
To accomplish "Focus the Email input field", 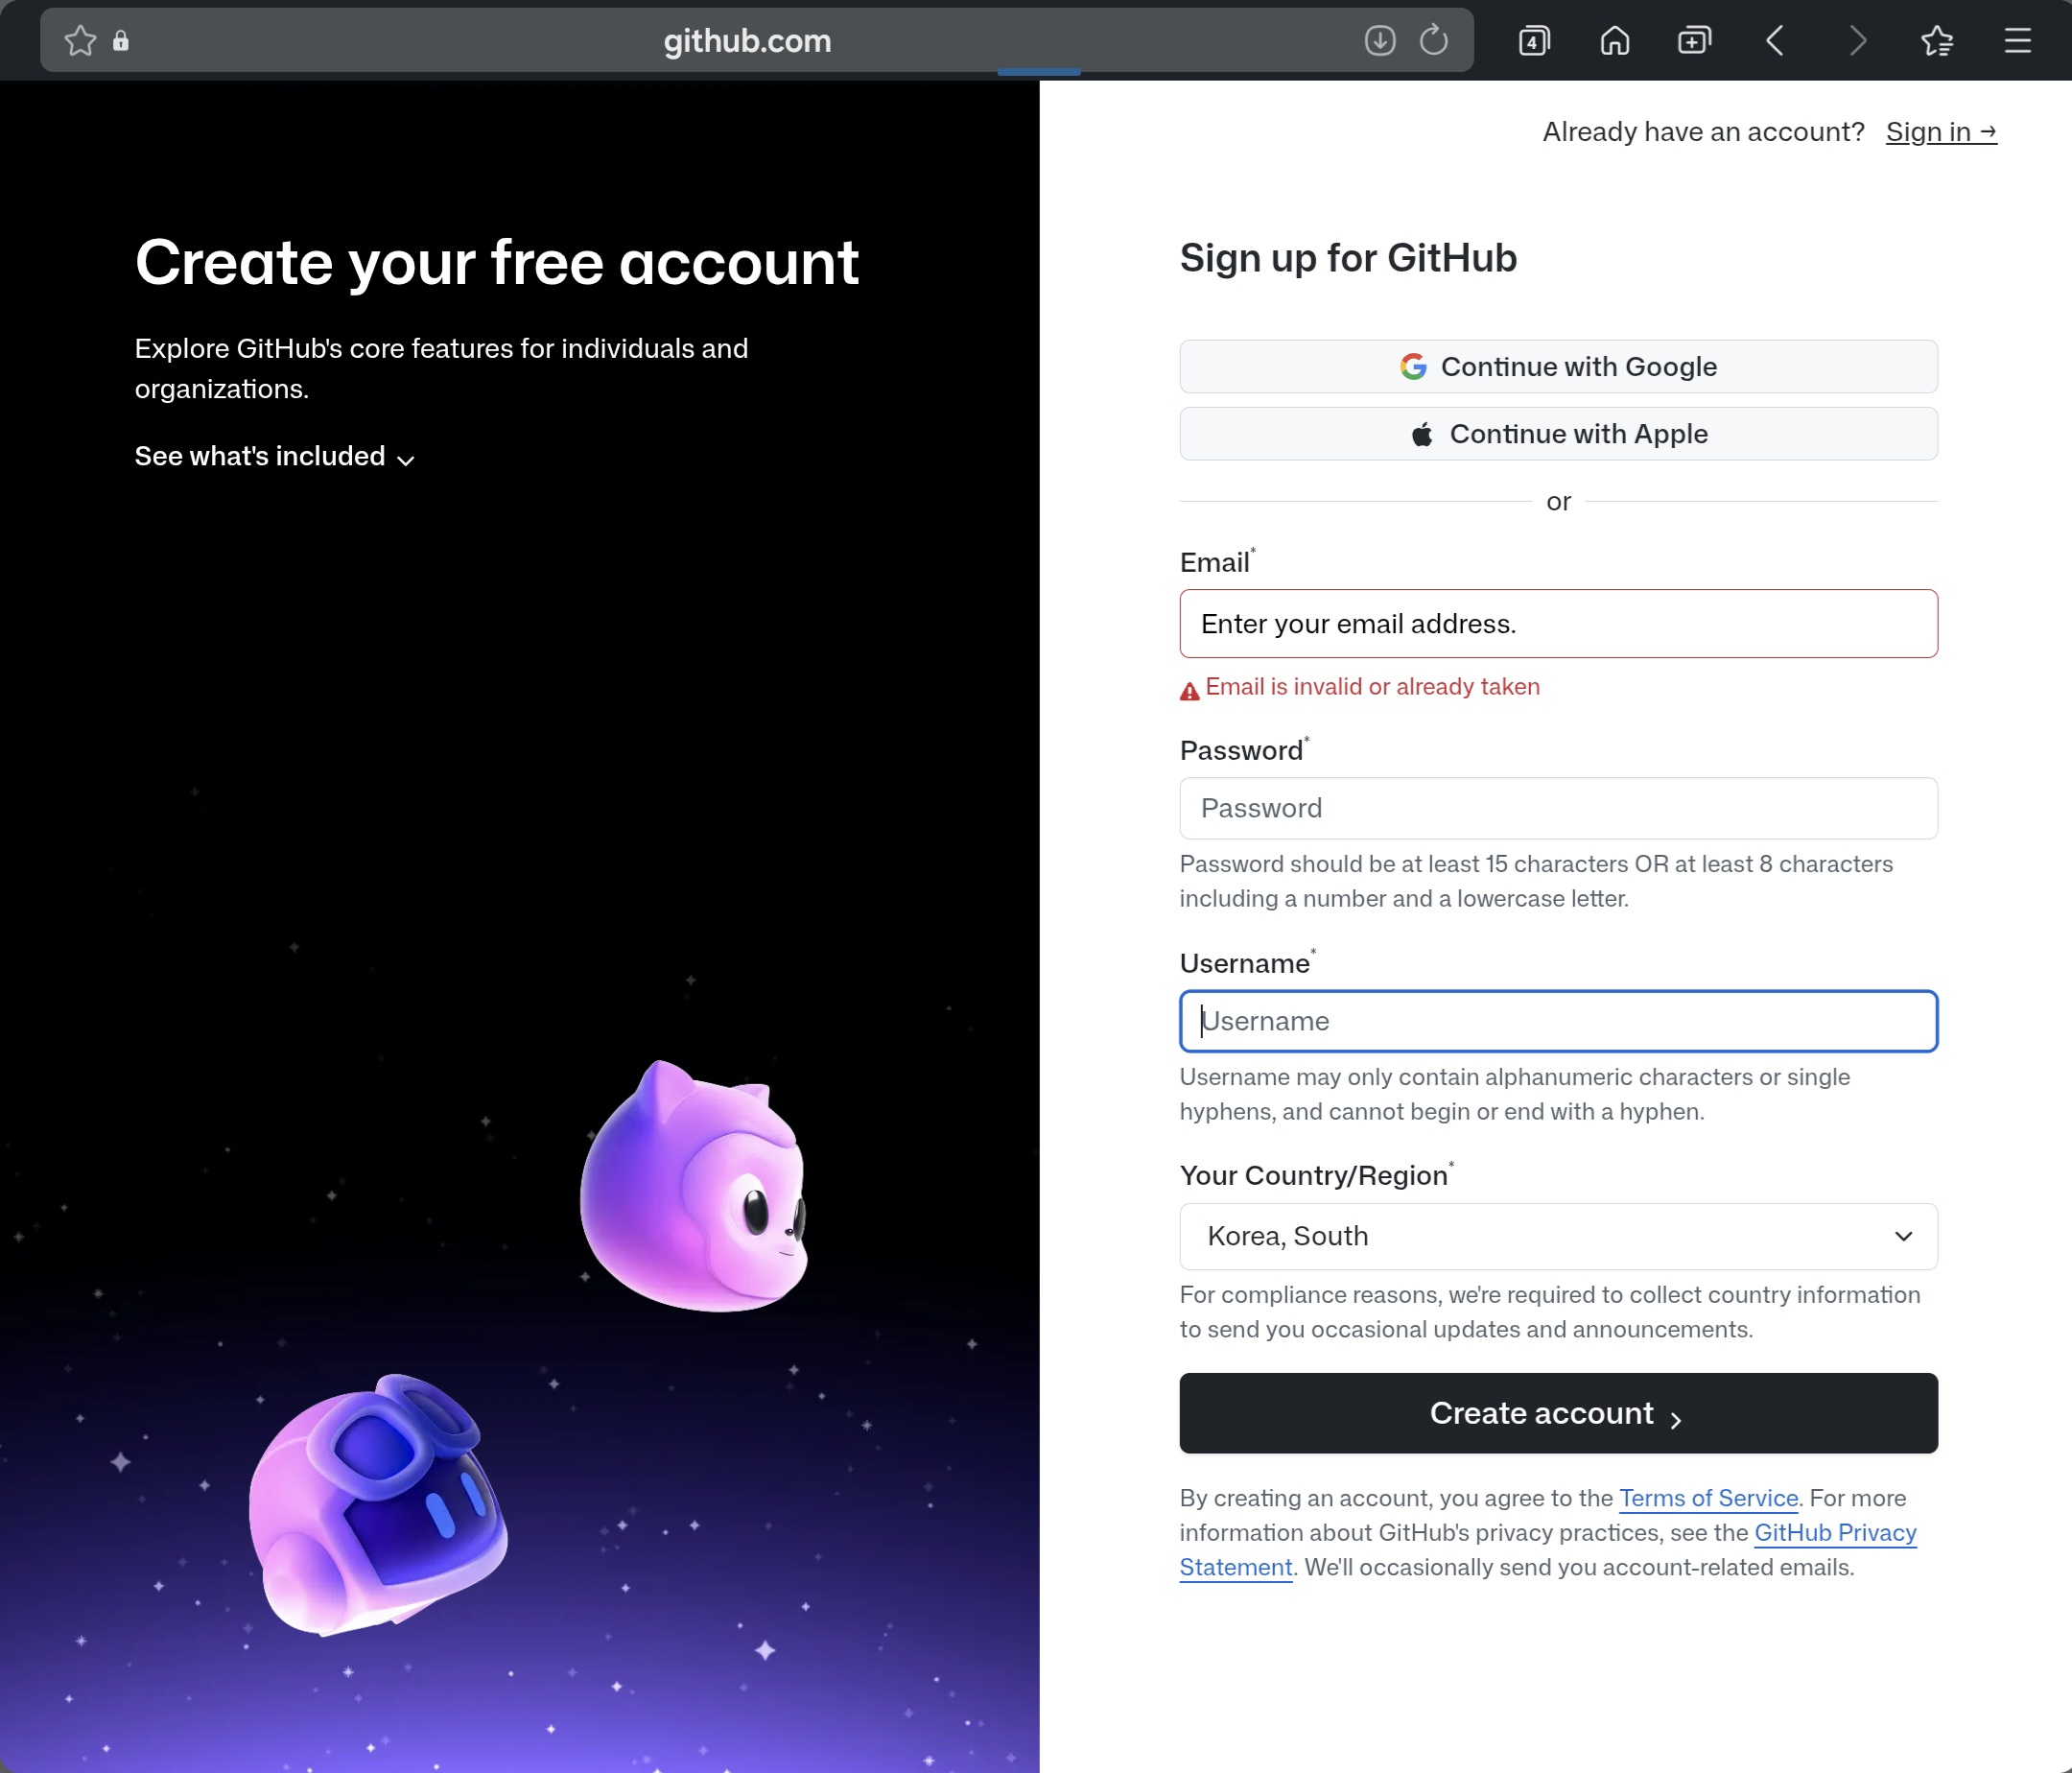I will [x=1558, y=624].
